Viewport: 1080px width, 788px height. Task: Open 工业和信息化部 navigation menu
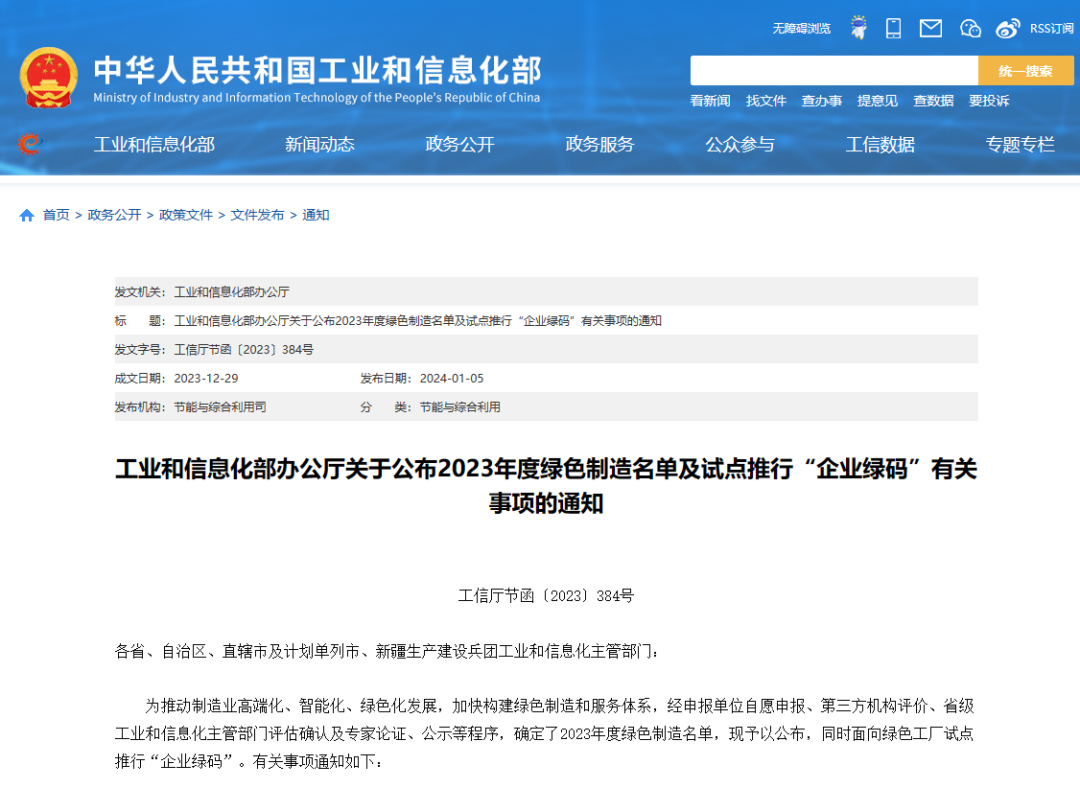tap(154, 144)
